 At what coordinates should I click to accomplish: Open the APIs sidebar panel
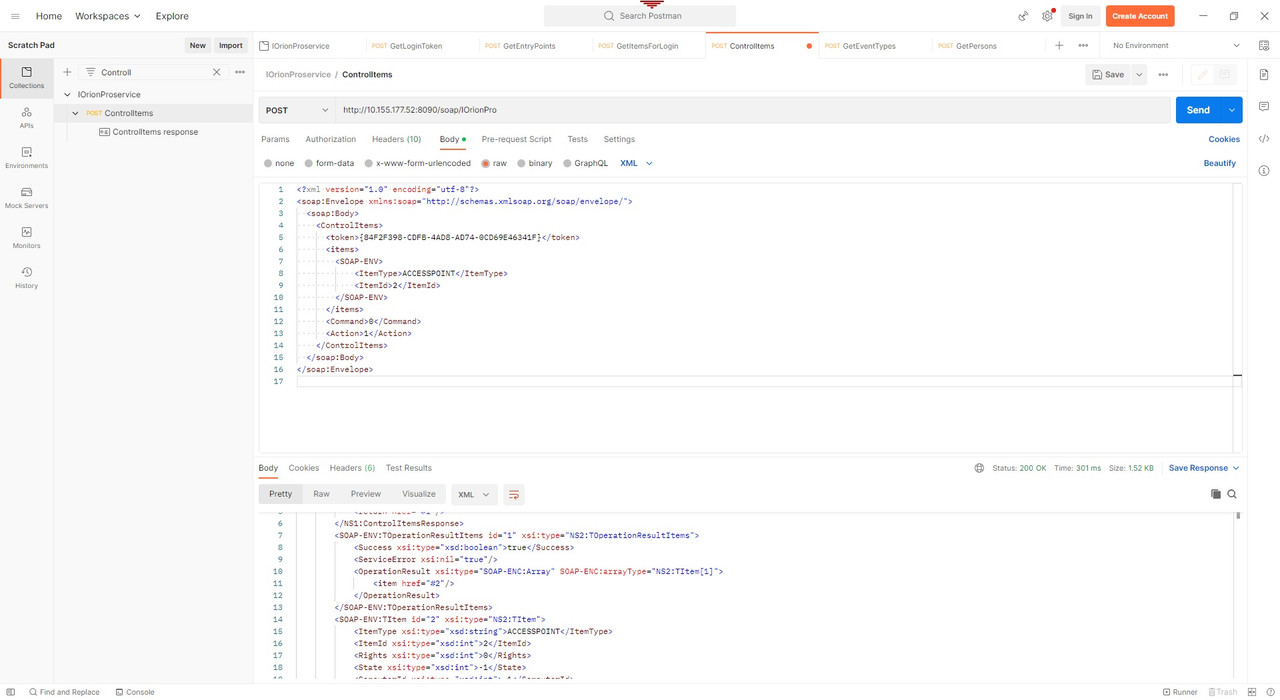(x=27, y=118)
